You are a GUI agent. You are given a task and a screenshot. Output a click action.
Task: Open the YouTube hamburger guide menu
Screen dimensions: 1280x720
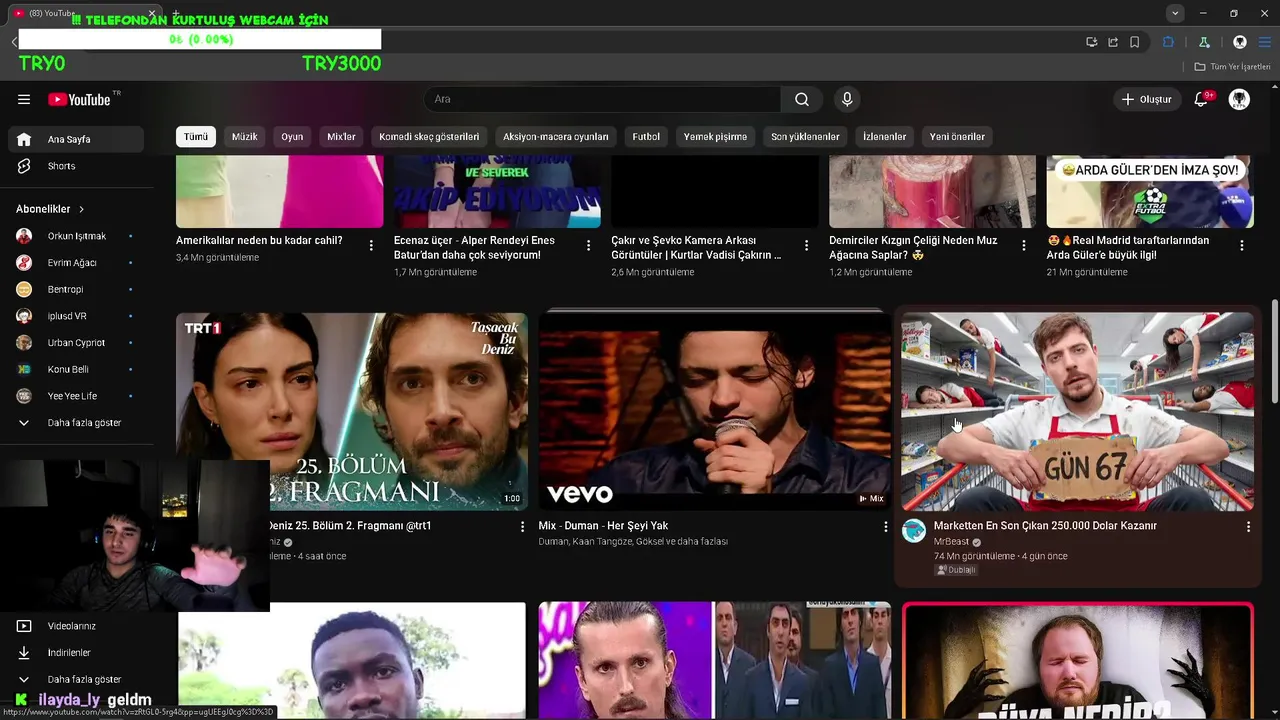click(24, 99)
